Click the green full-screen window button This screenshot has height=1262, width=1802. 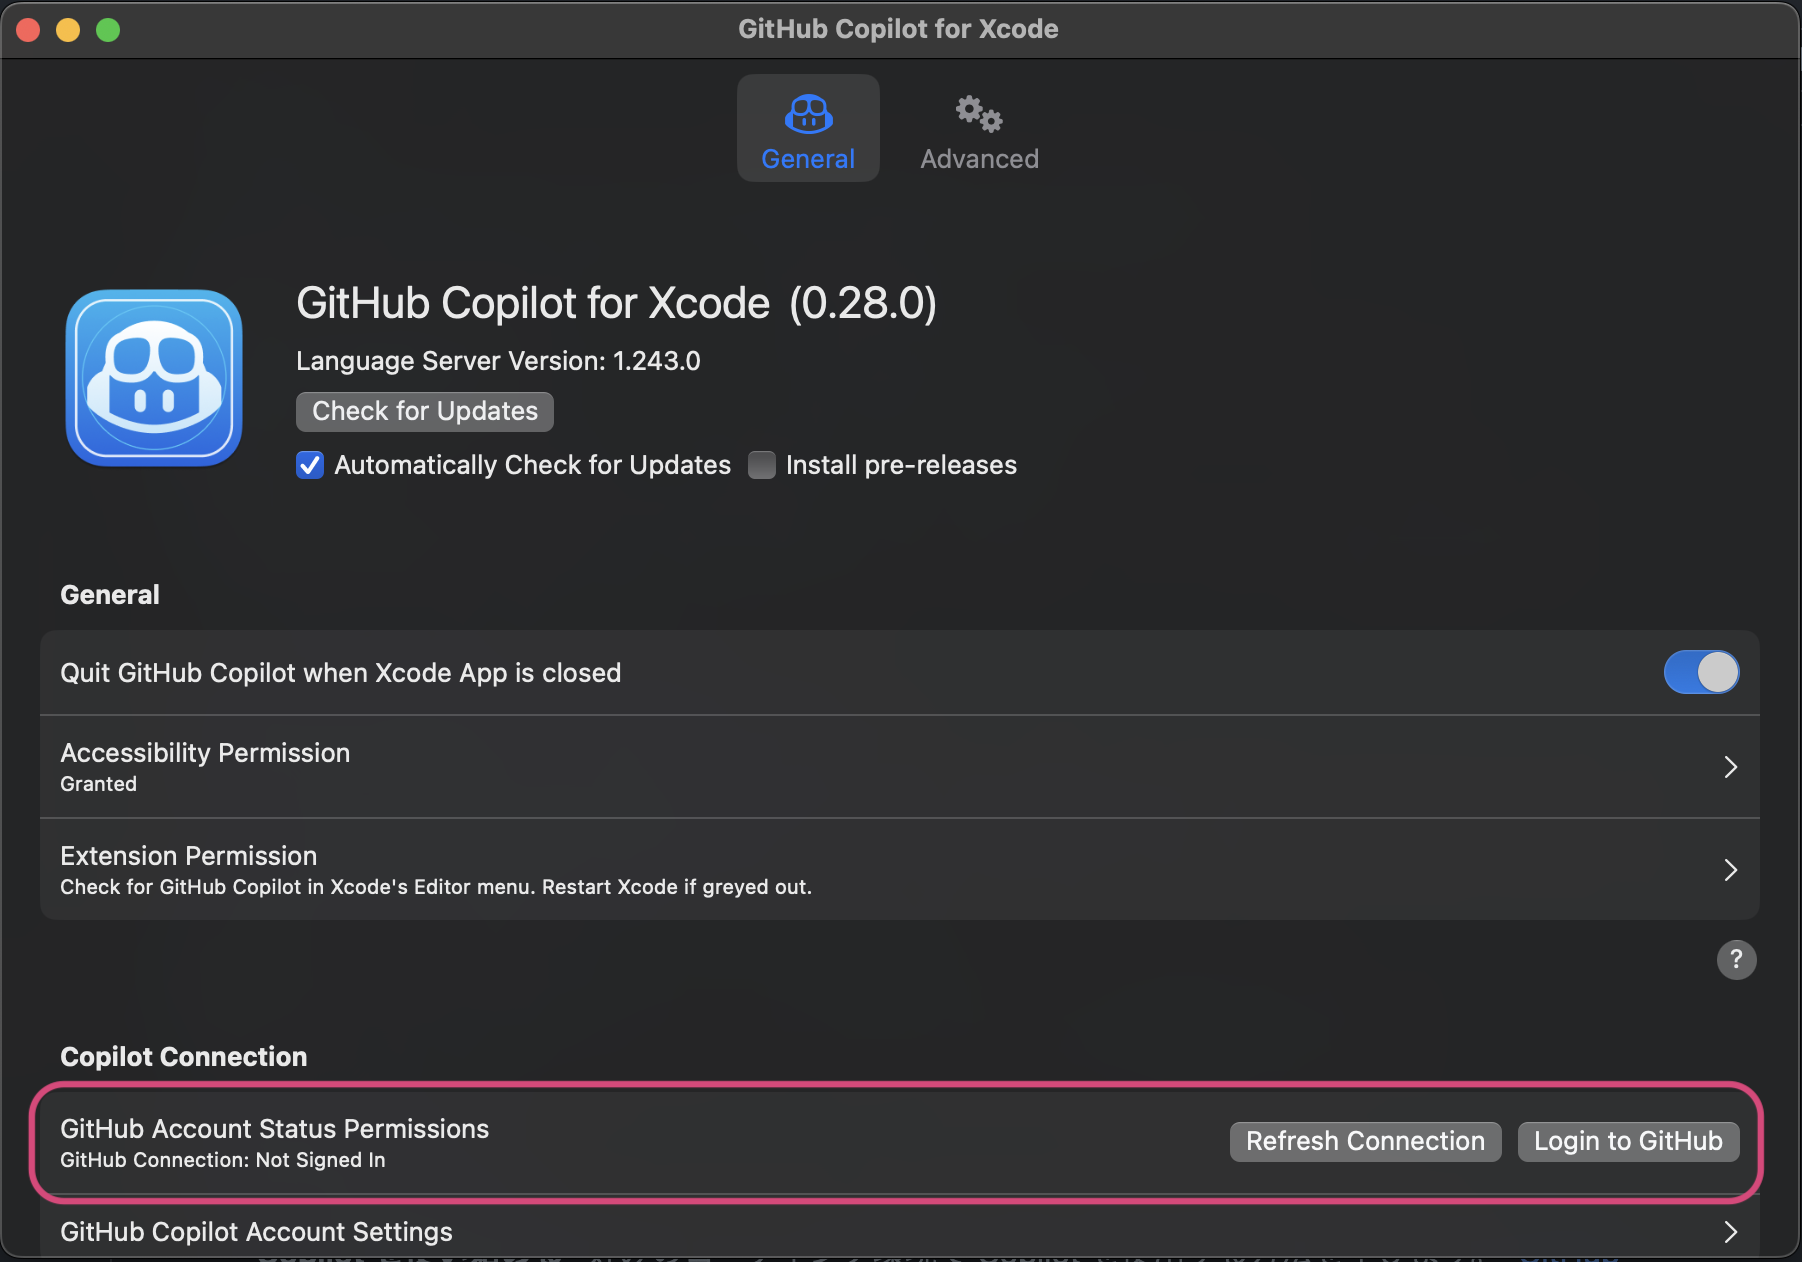[x=108, y=30]
